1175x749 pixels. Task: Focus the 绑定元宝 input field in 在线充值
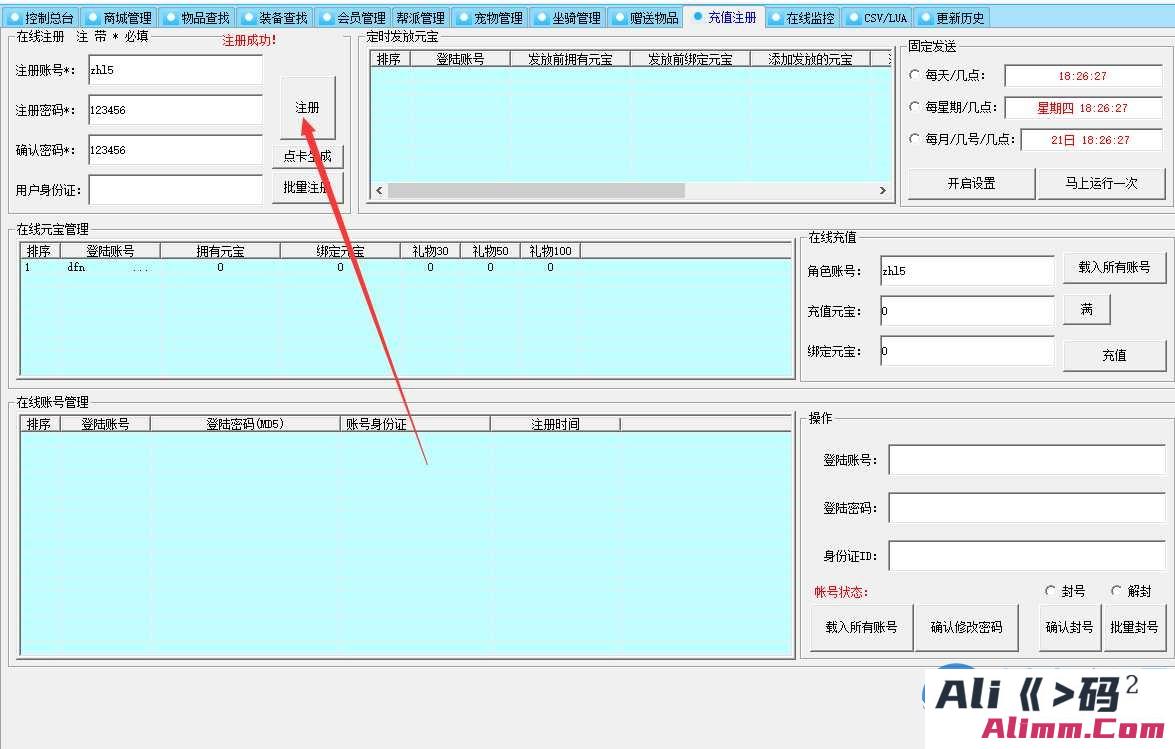[967, 351]
